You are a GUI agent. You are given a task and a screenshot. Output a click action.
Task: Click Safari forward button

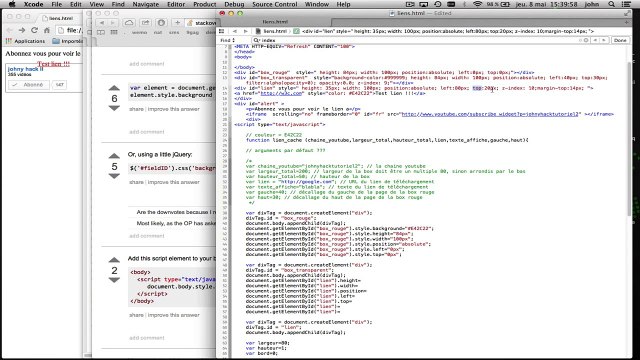112,23
